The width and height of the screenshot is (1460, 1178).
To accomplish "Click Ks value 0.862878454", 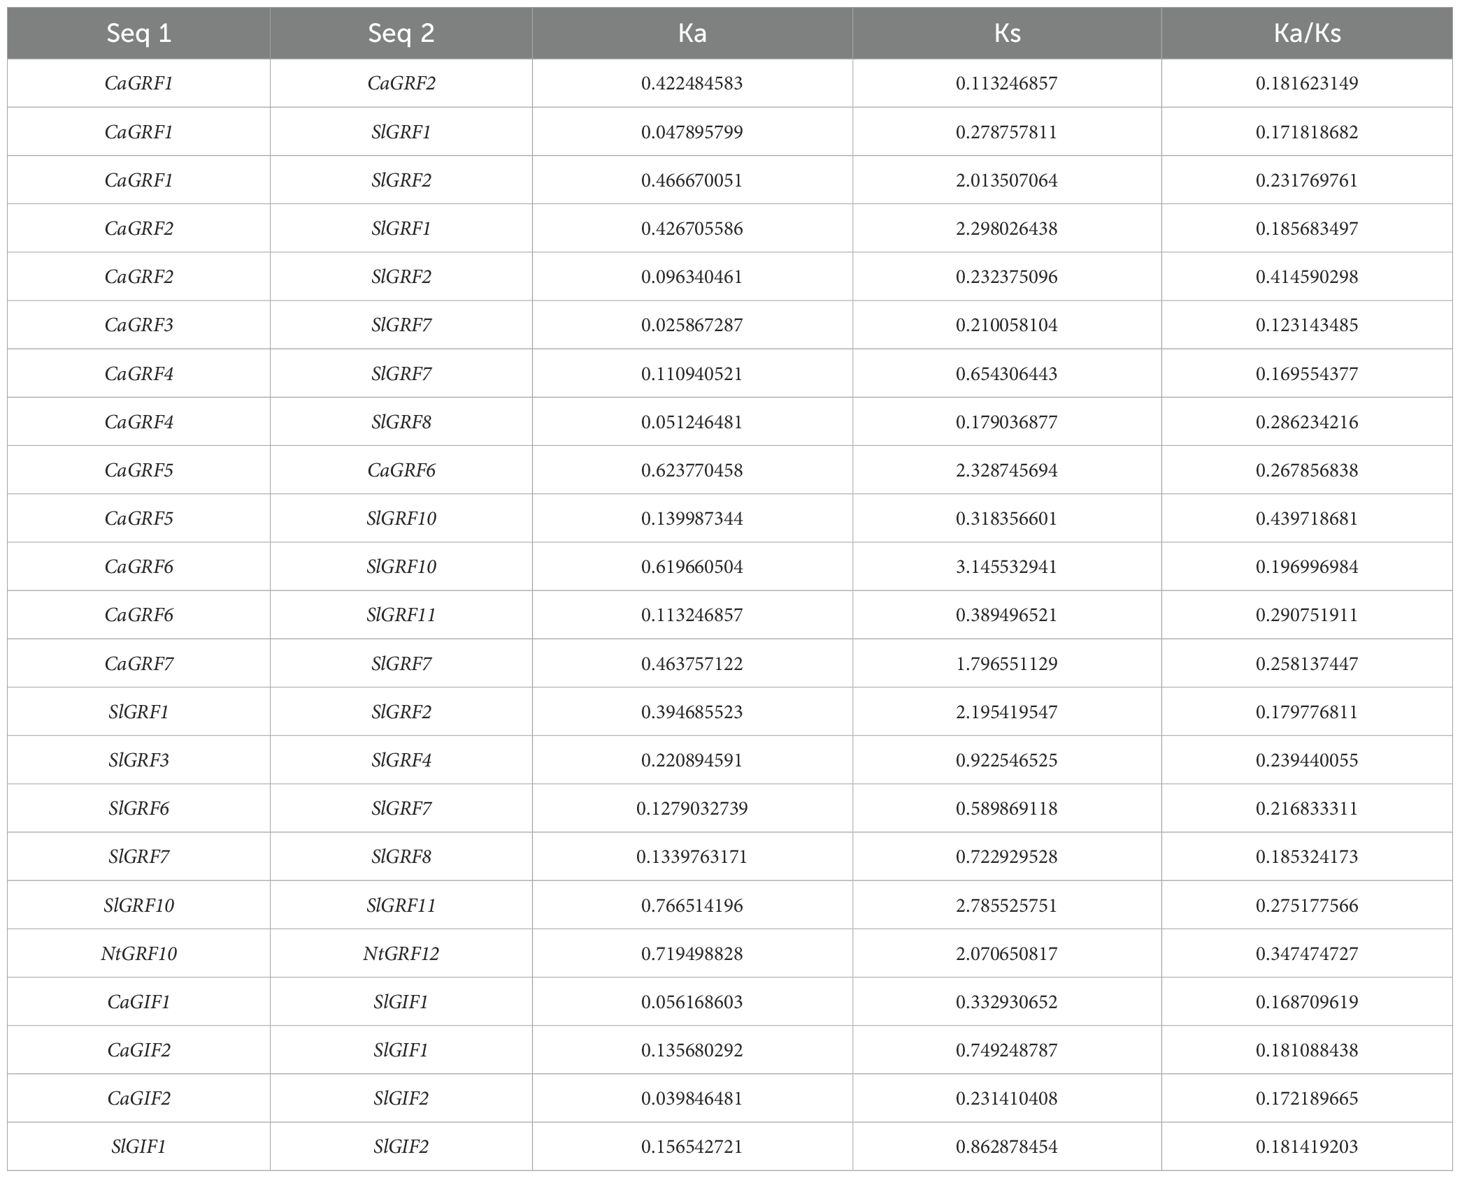I will point(1007,1146).
